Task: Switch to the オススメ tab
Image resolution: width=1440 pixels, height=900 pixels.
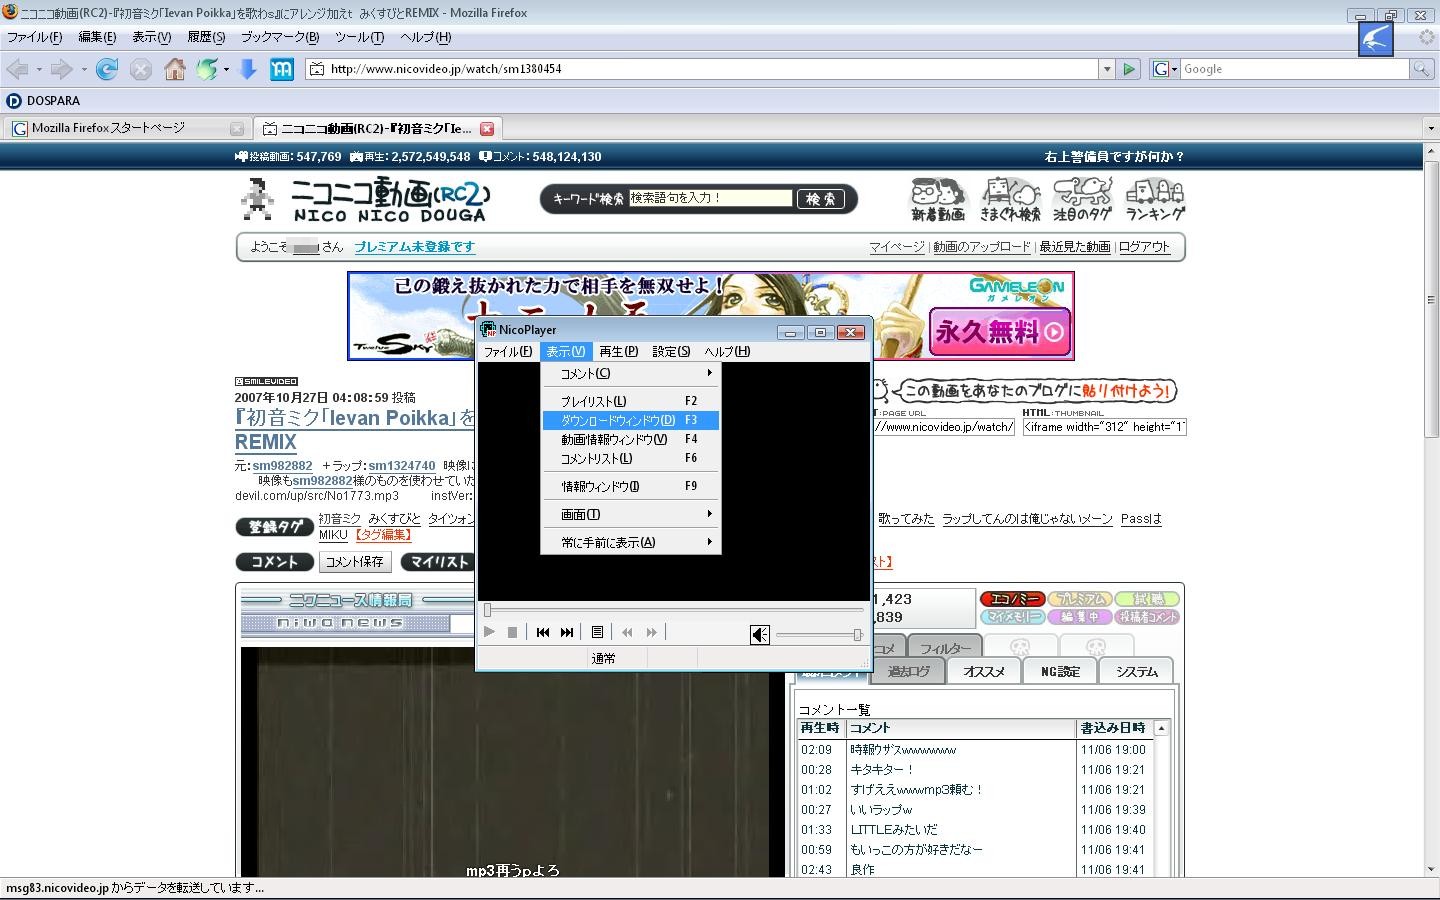Action: coord(984,671)
